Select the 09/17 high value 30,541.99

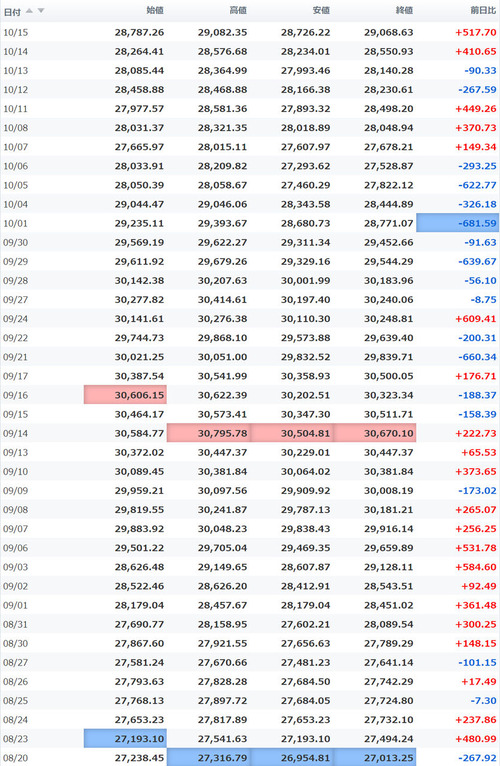222,376
